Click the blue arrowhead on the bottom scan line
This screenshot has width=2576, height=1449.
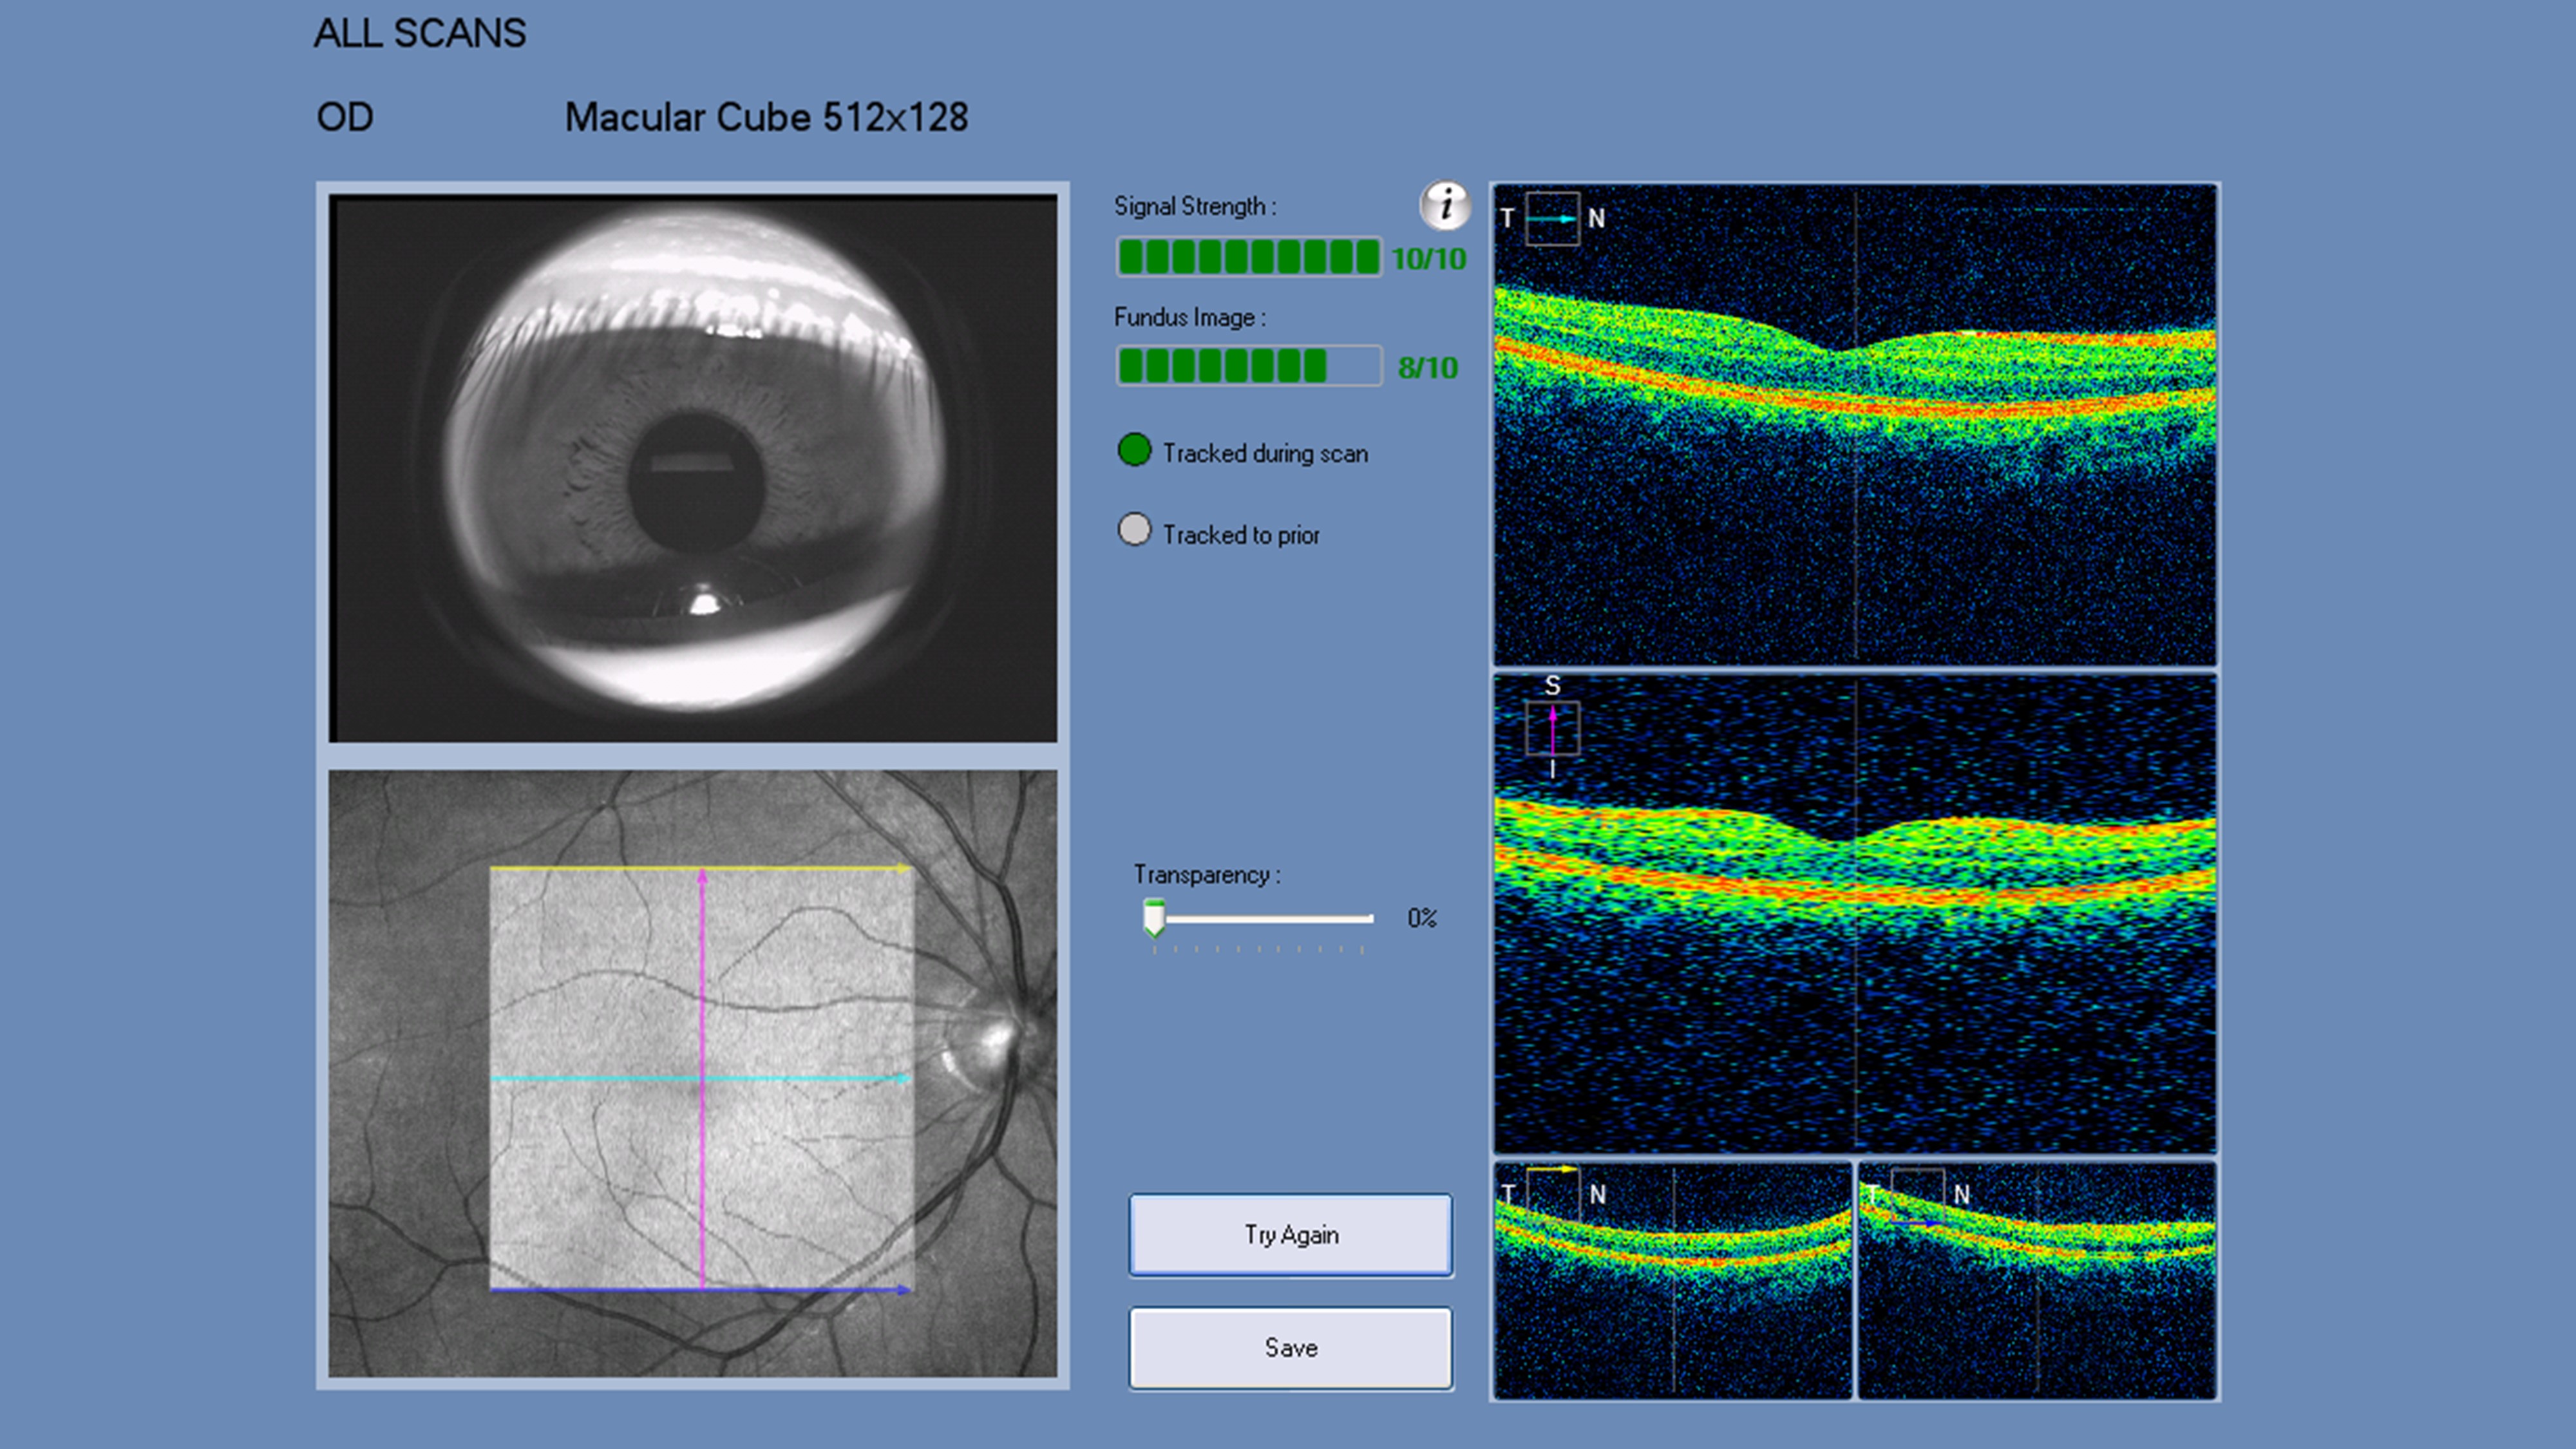[x=903, y=1290]
